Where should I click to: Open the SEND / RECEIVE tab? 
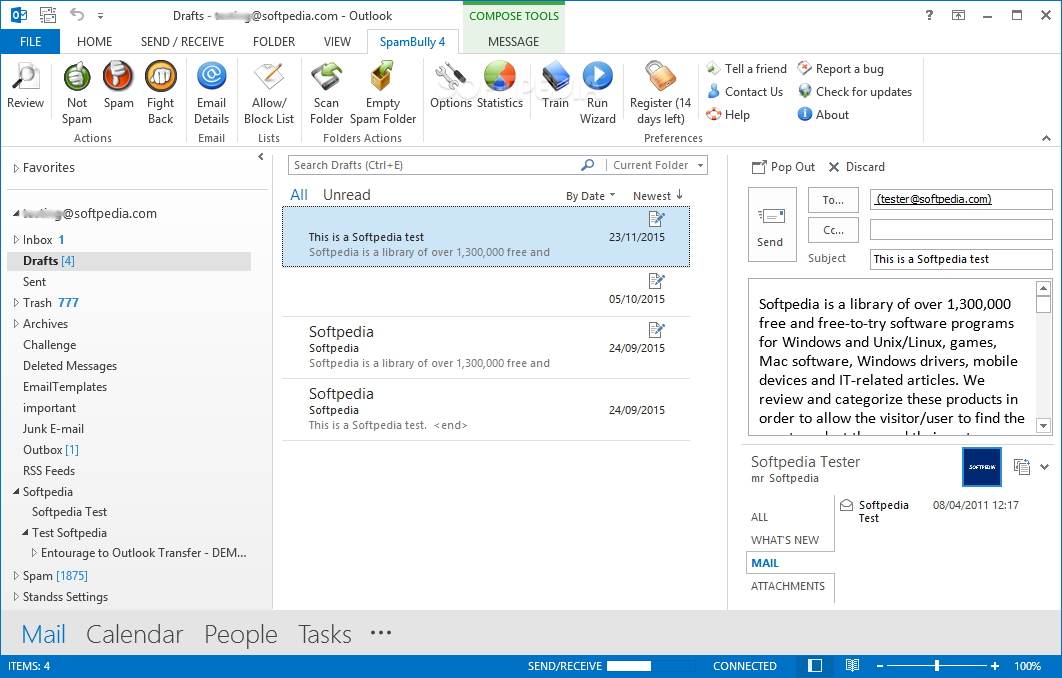[x=182, y=41]
